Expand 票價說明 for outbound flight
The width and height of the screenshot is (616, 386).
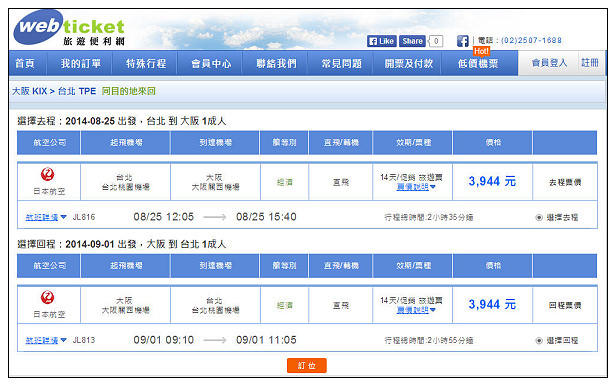[416, 187]
